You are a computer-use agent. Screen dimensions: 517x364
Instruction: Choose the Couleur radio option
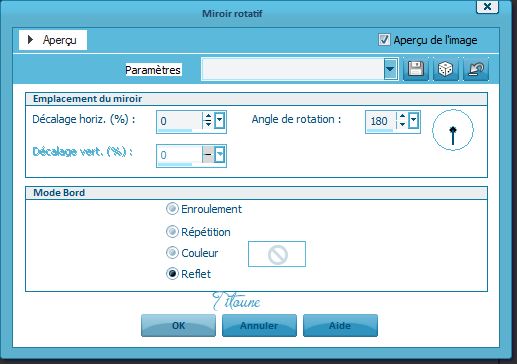[x=172, y=253]
